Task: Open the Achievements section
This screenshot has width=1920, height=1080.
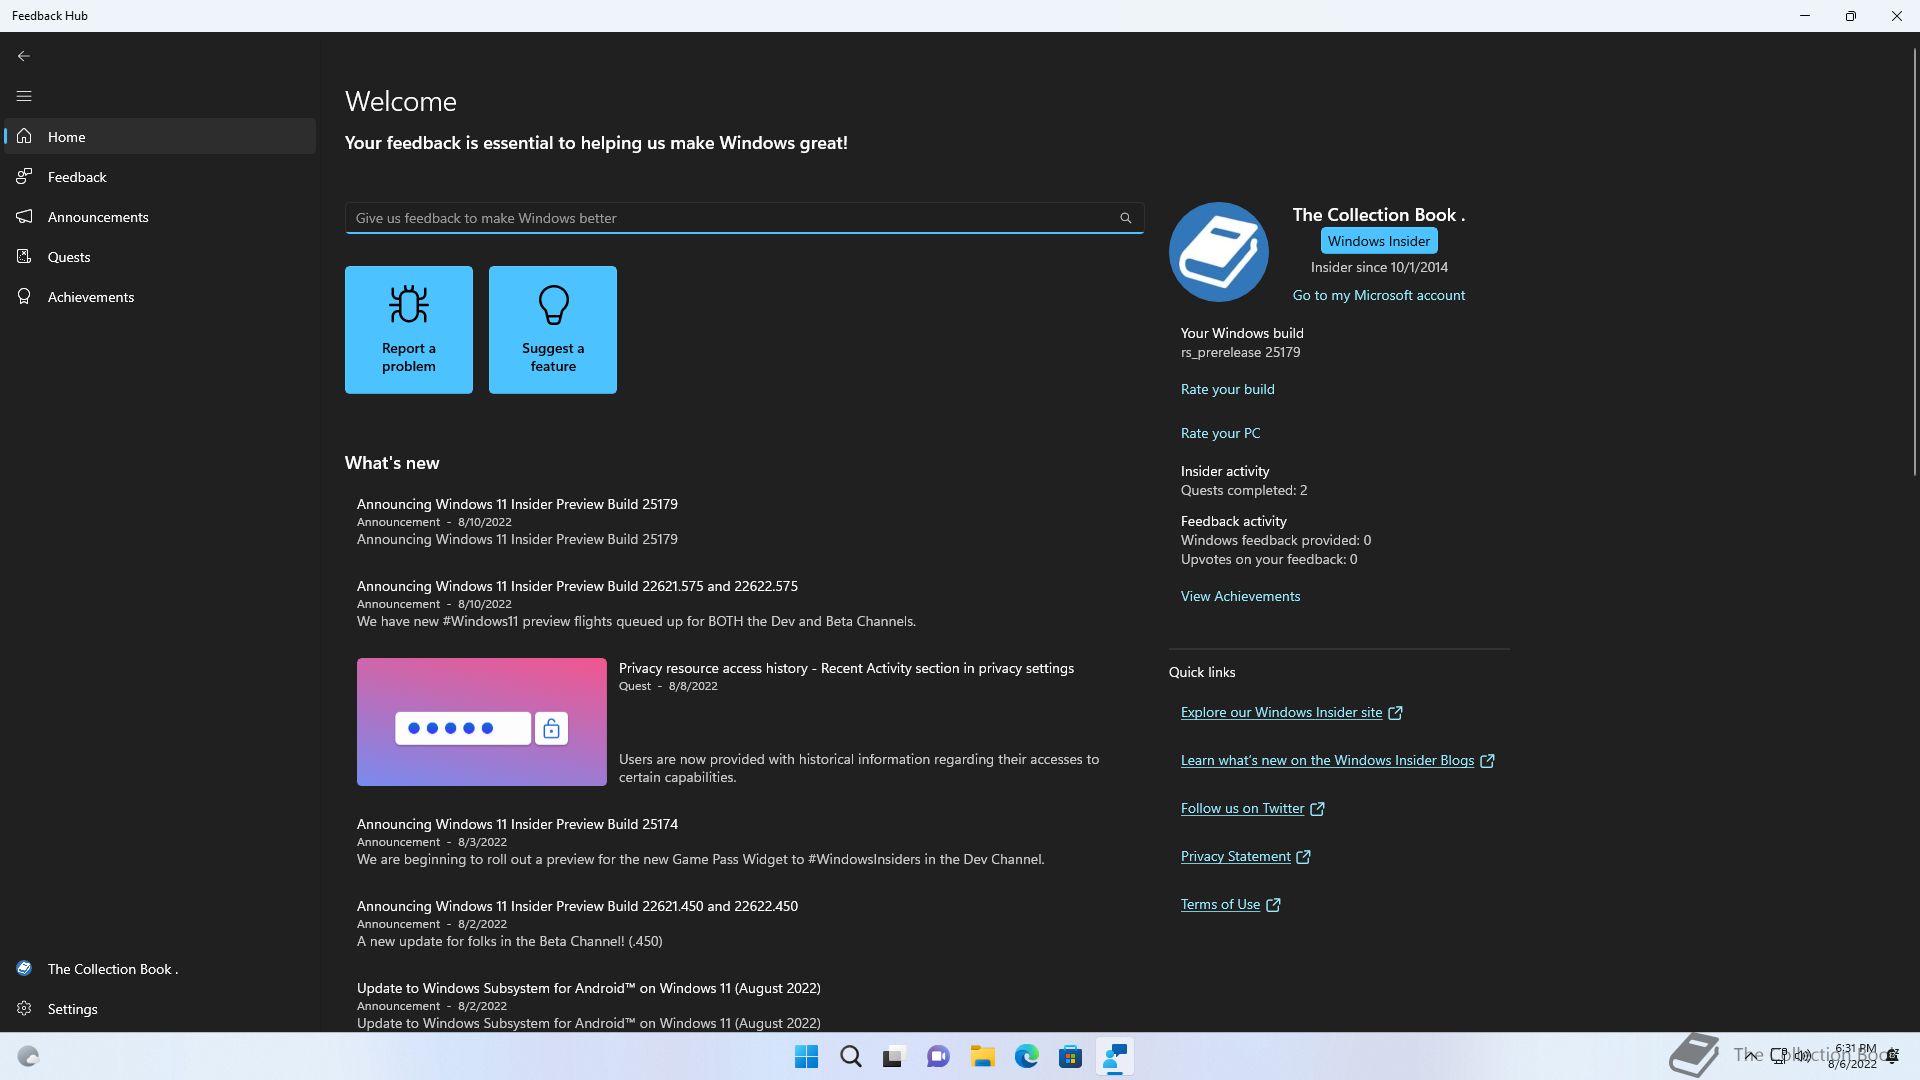Action: (160, 297)
